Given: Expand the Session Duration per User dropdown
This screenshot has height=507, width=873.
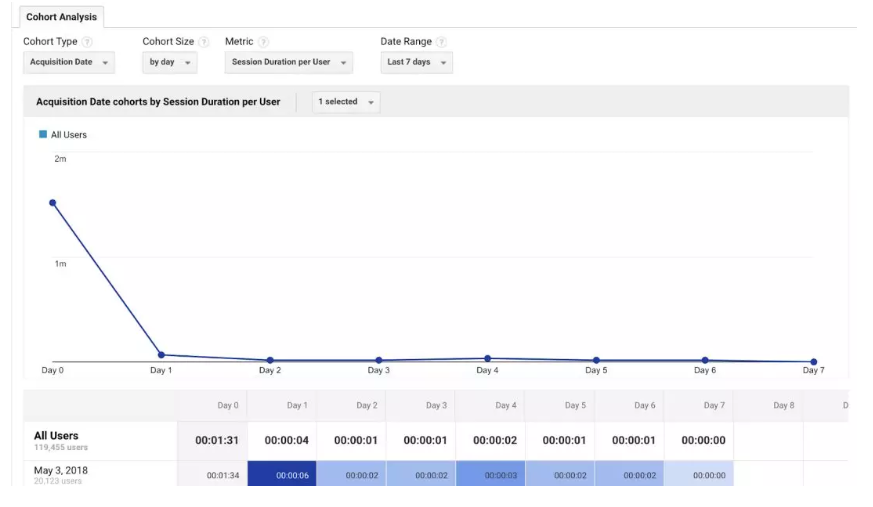Looking at the screenshot, I should pyautogui.click(x=289, y=62).
